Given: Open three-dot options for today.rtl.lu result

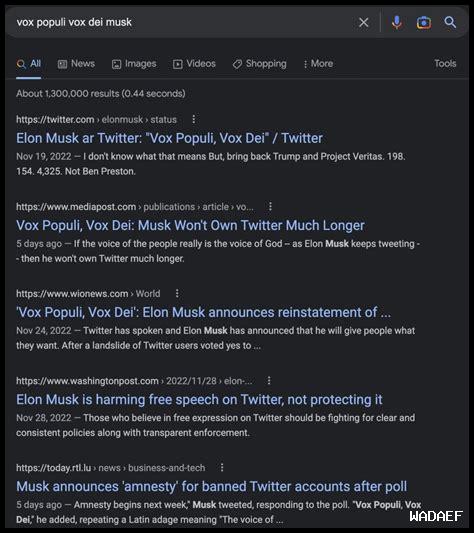Looking at the screenshot, I should pyautogui.click(x=222, y=468).
